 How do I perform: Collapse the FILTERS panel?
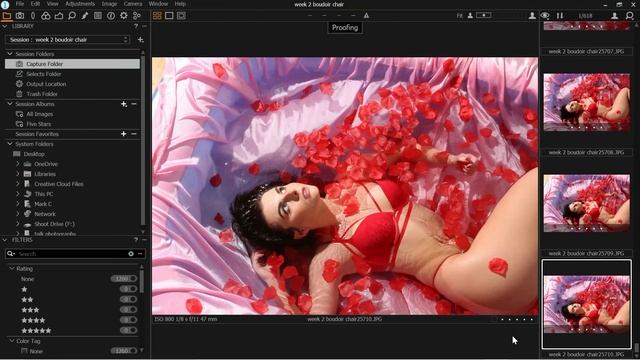[4, 240]
